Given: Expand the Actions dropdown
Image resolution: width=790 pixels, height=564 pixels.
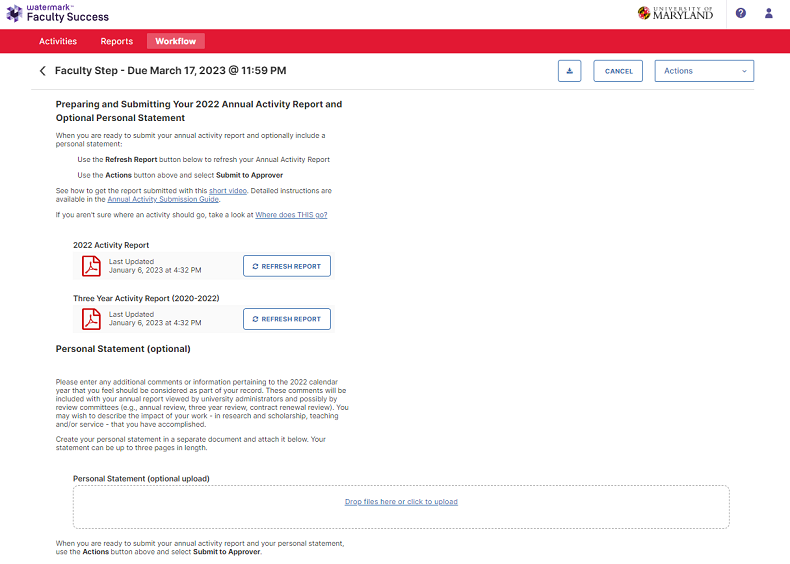Looking at the screenshot, I should tap(704, 71).
